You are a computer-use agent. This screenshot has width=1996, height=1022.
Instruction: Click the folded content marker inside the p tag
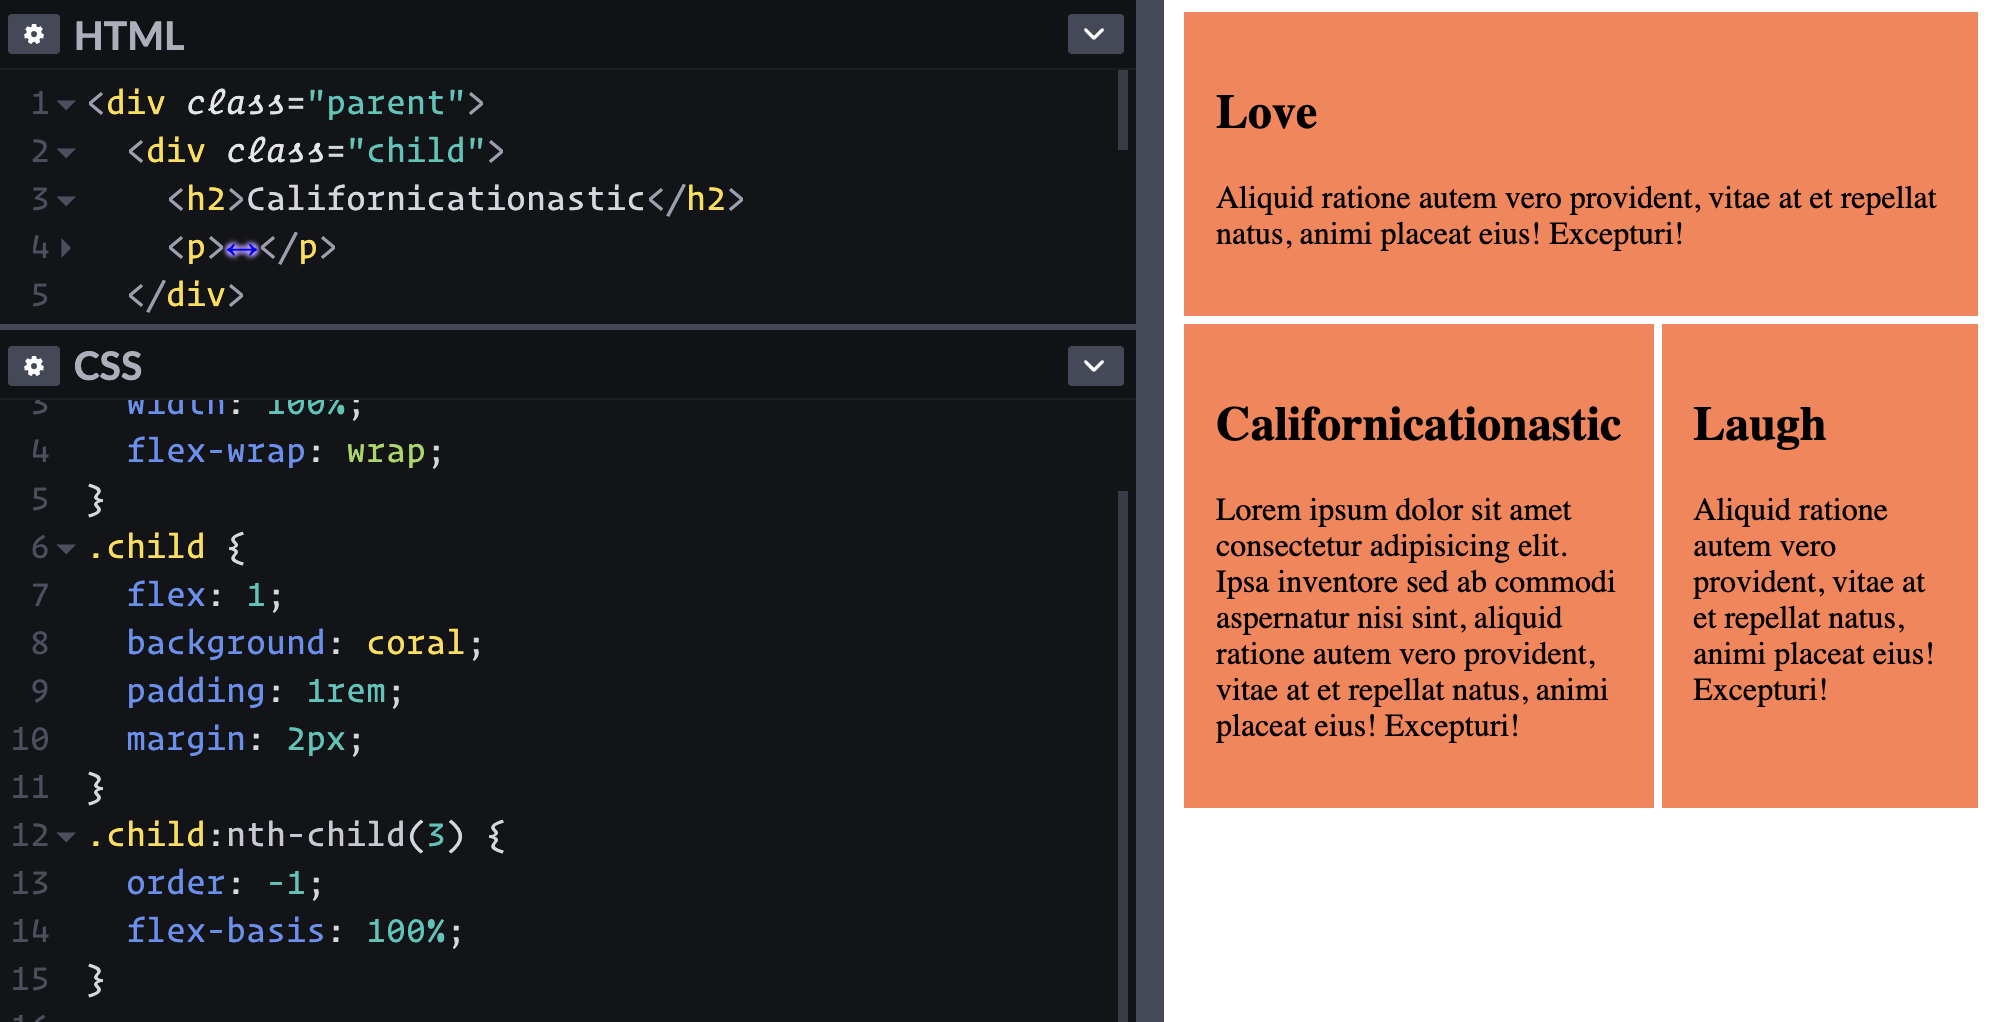pos(242,249)
